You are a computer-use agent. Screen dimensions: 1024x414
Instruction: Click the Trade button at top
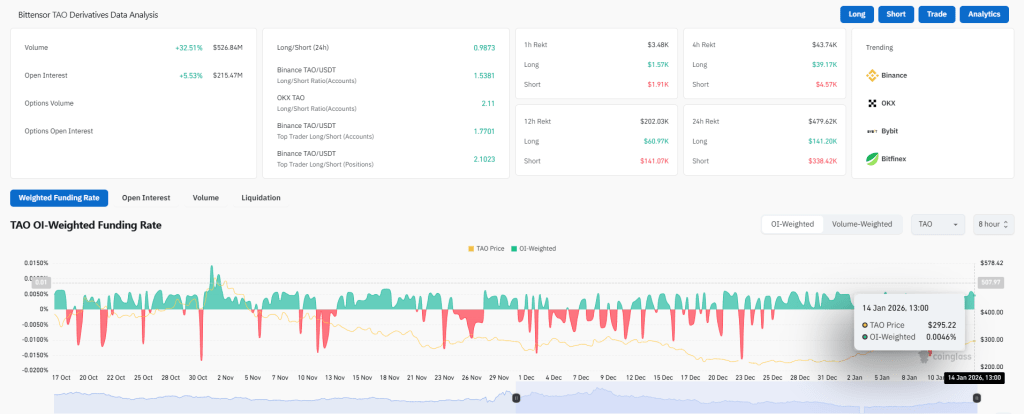pos(936,14)
